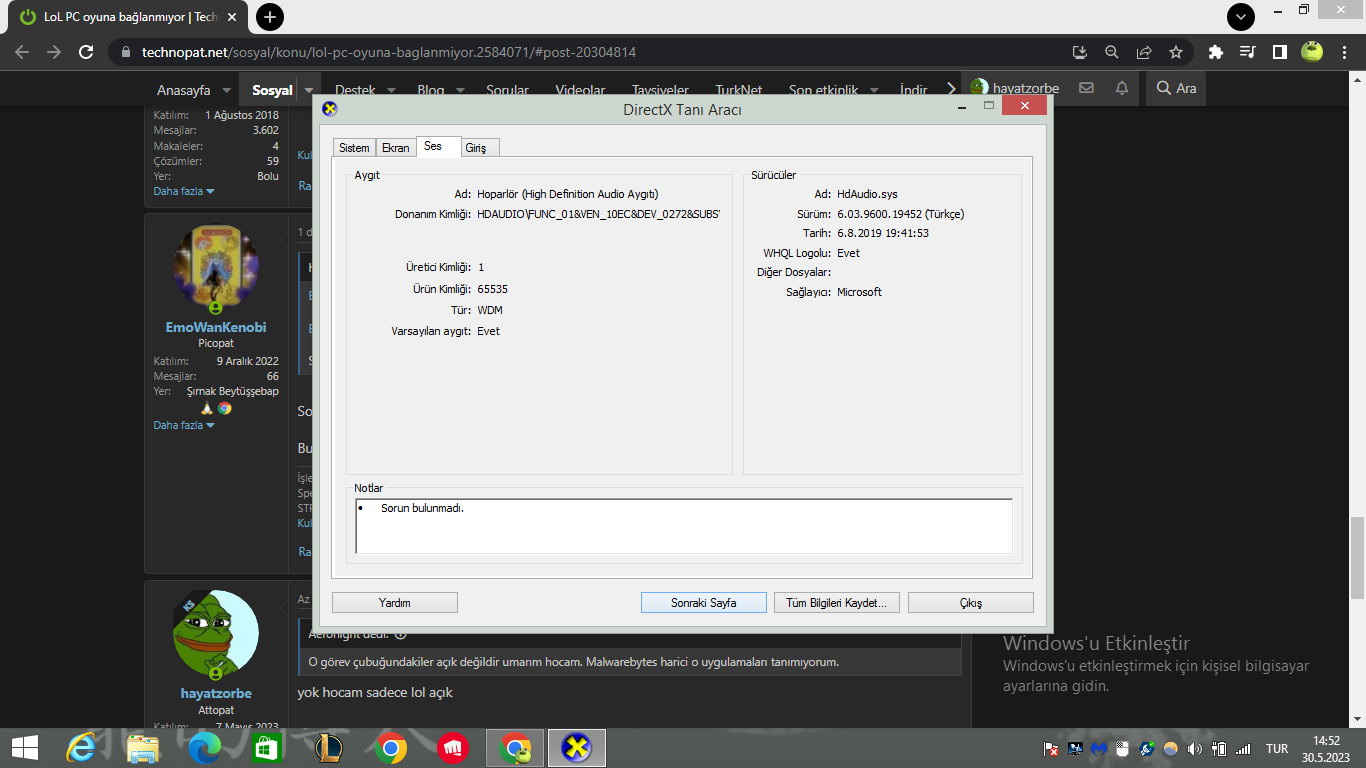Open the Windows Store taskbar icon

click(266, 748)
